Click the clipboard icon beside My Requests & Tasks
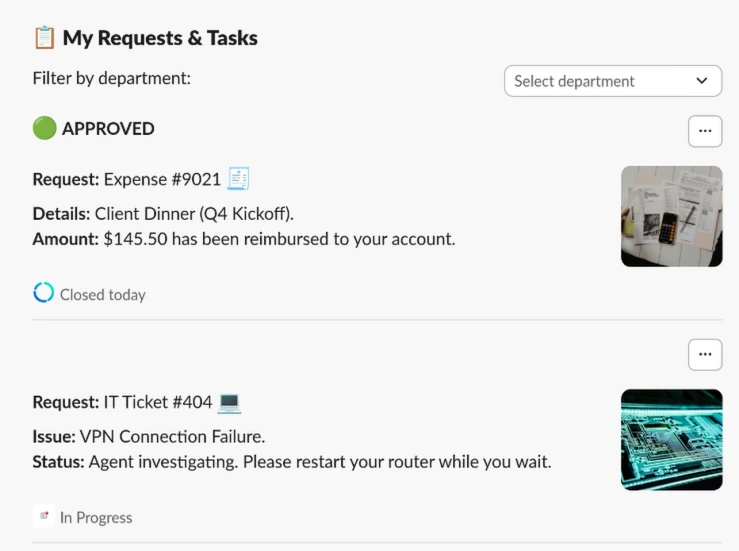Viewport: 739px width, 551px height. 43,39
